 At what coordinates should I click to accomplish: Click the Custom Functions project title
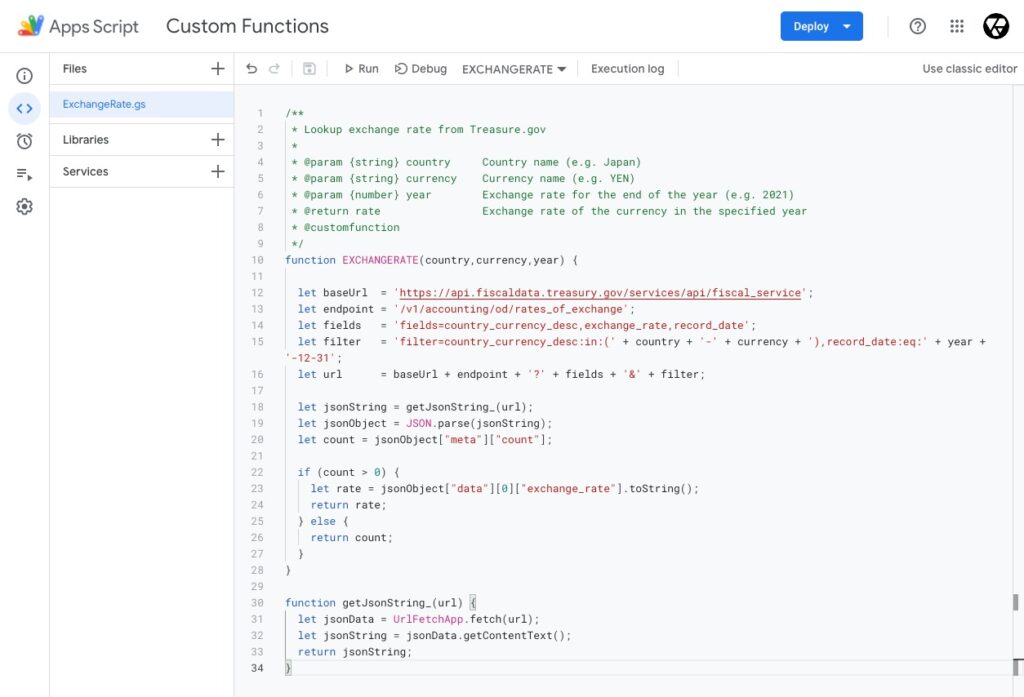(248, 26)
